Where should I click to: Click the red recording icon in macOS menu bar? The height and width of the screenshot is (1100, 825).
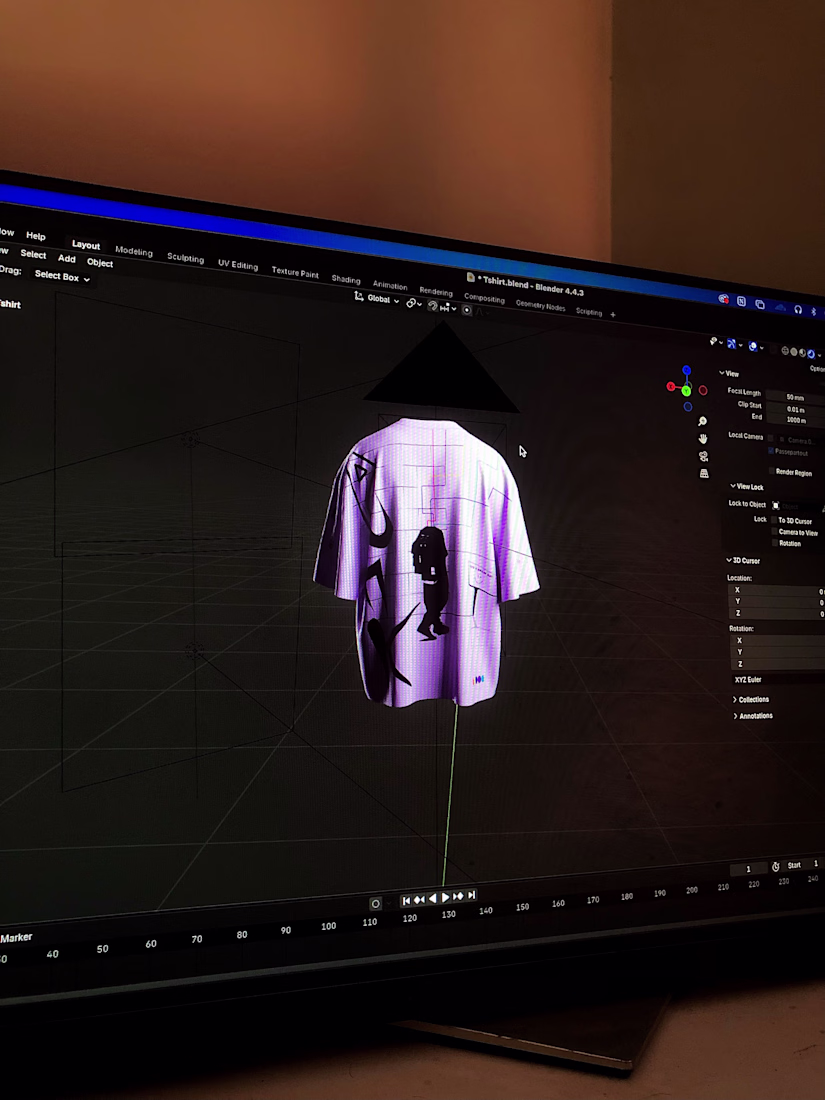coord(723,299)
